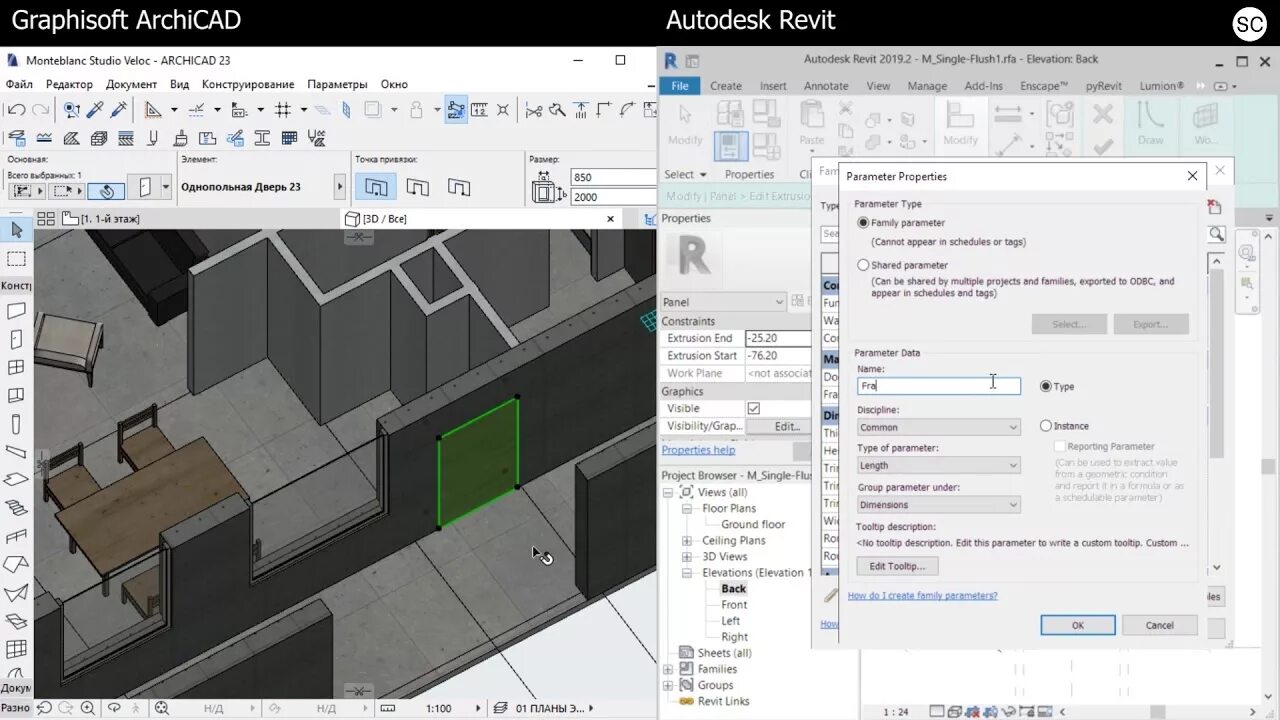Select the Ground floor view in Project Browser
Screen dimensions: 1280x720
753,525
